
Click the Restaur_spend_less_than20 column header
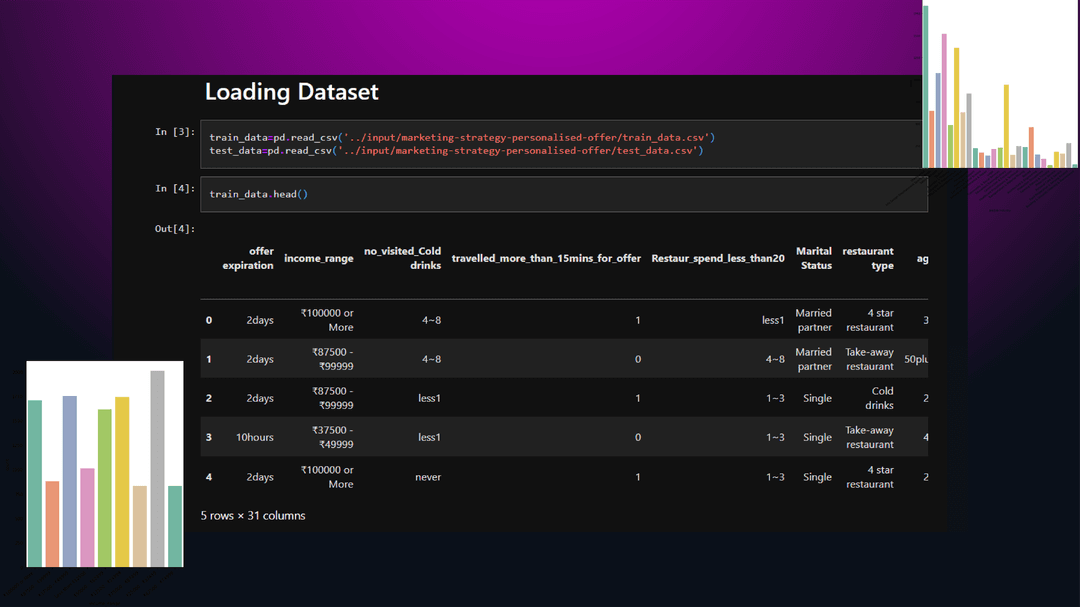tap(718, 259)
